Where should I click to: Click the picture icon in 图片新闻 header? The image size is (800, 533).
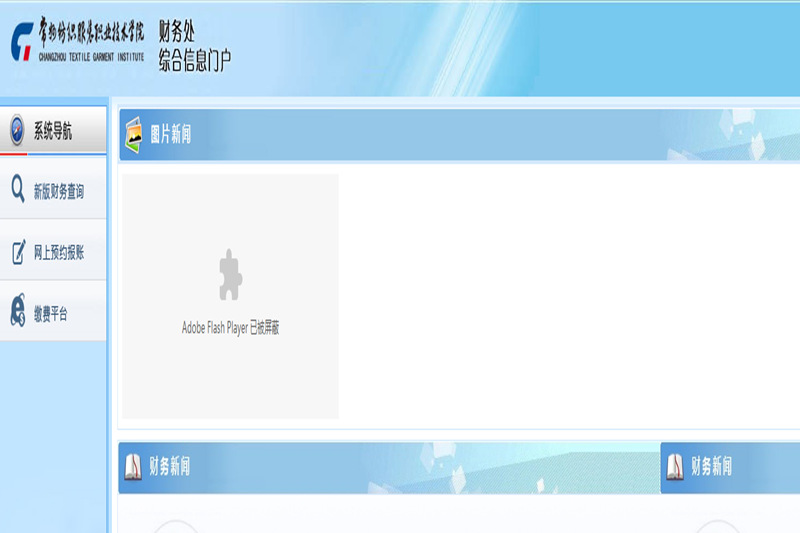coord(134,135)
